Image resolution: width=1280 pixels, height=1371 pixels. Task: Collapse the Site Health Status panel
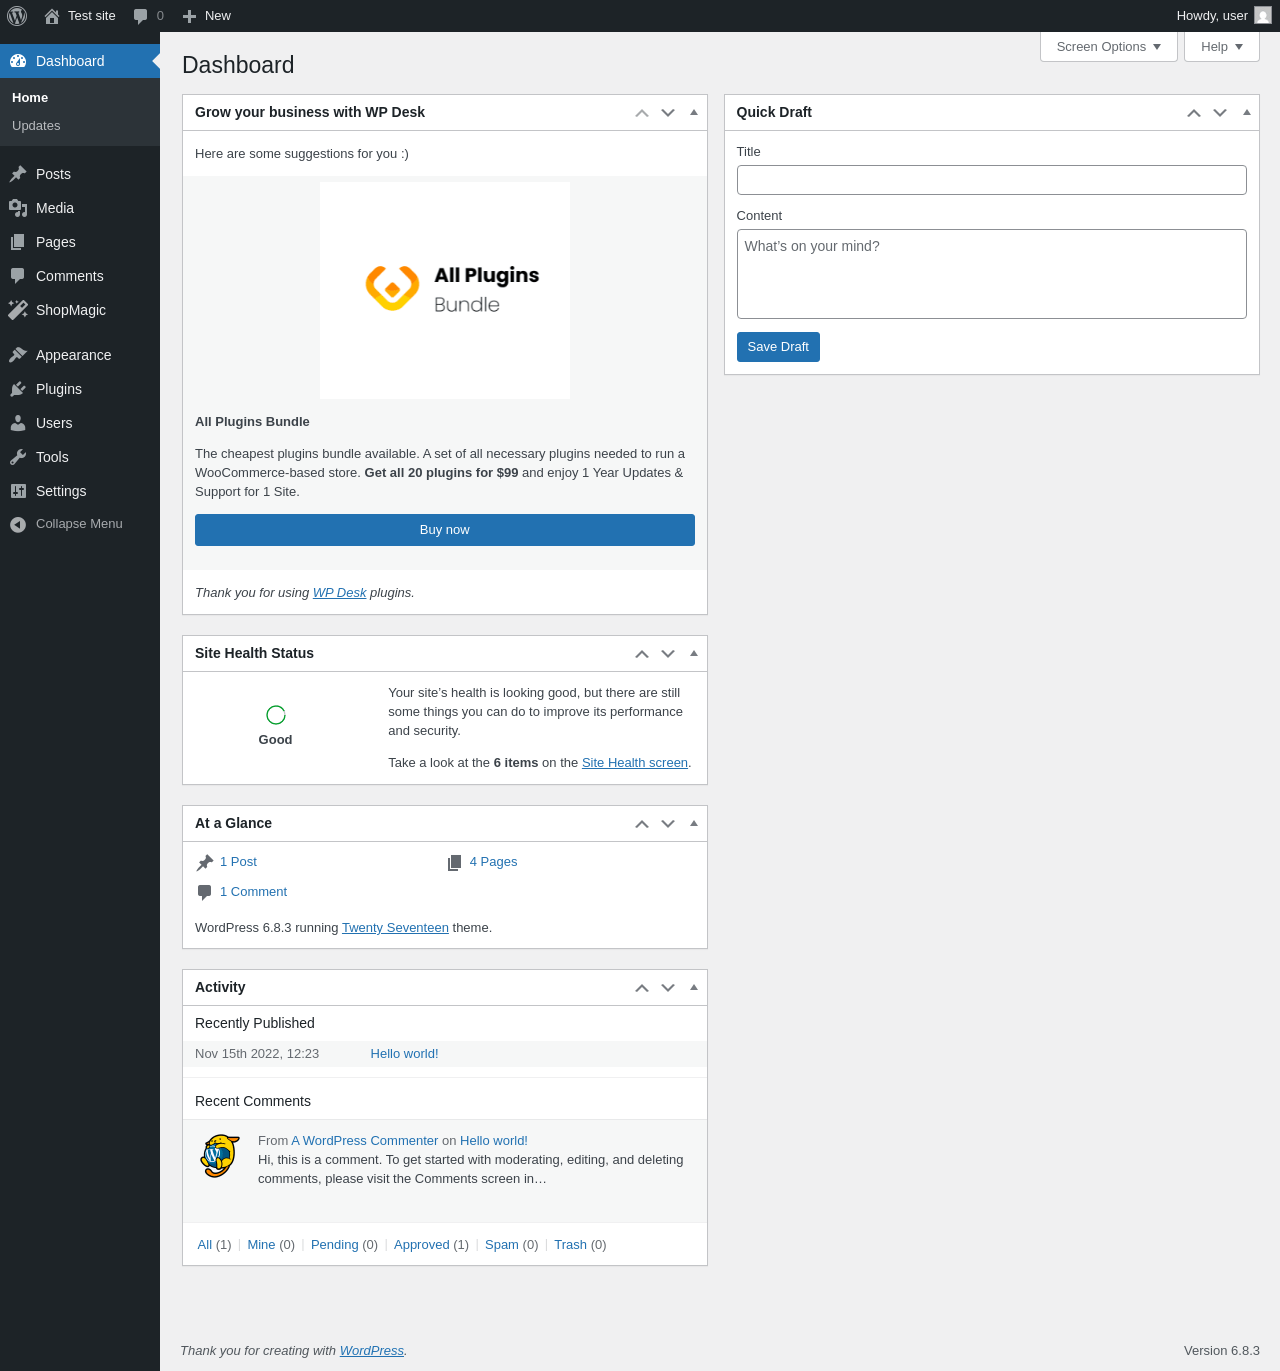694,654
